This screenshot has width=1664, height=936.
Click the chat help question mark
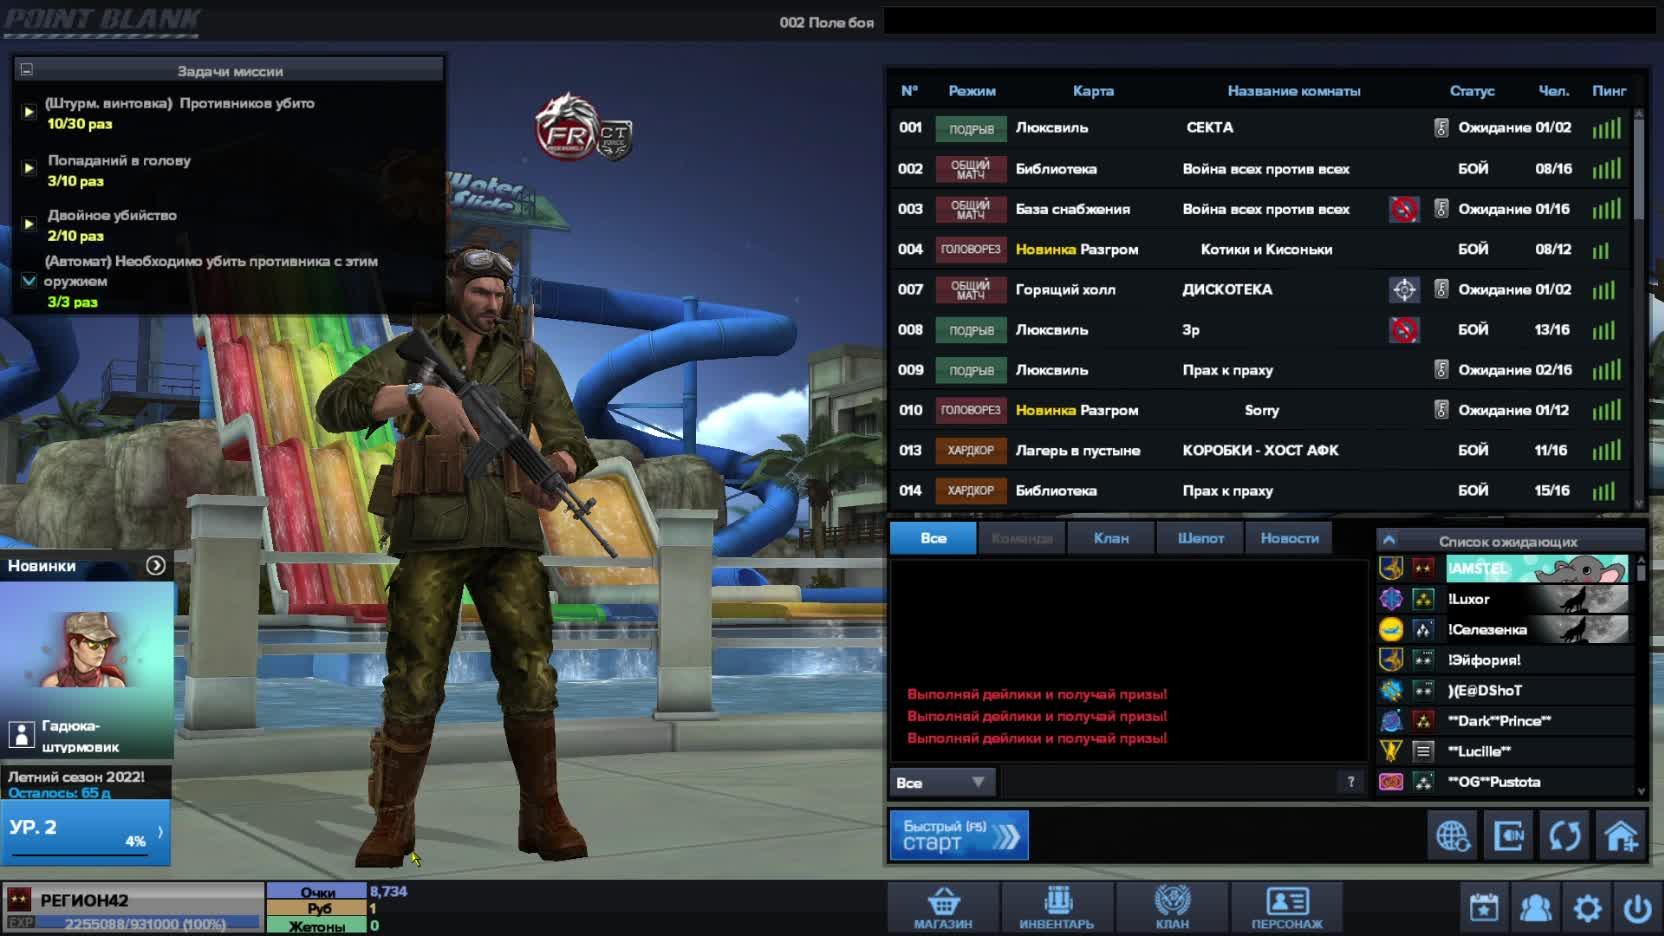coord(1351,782)
